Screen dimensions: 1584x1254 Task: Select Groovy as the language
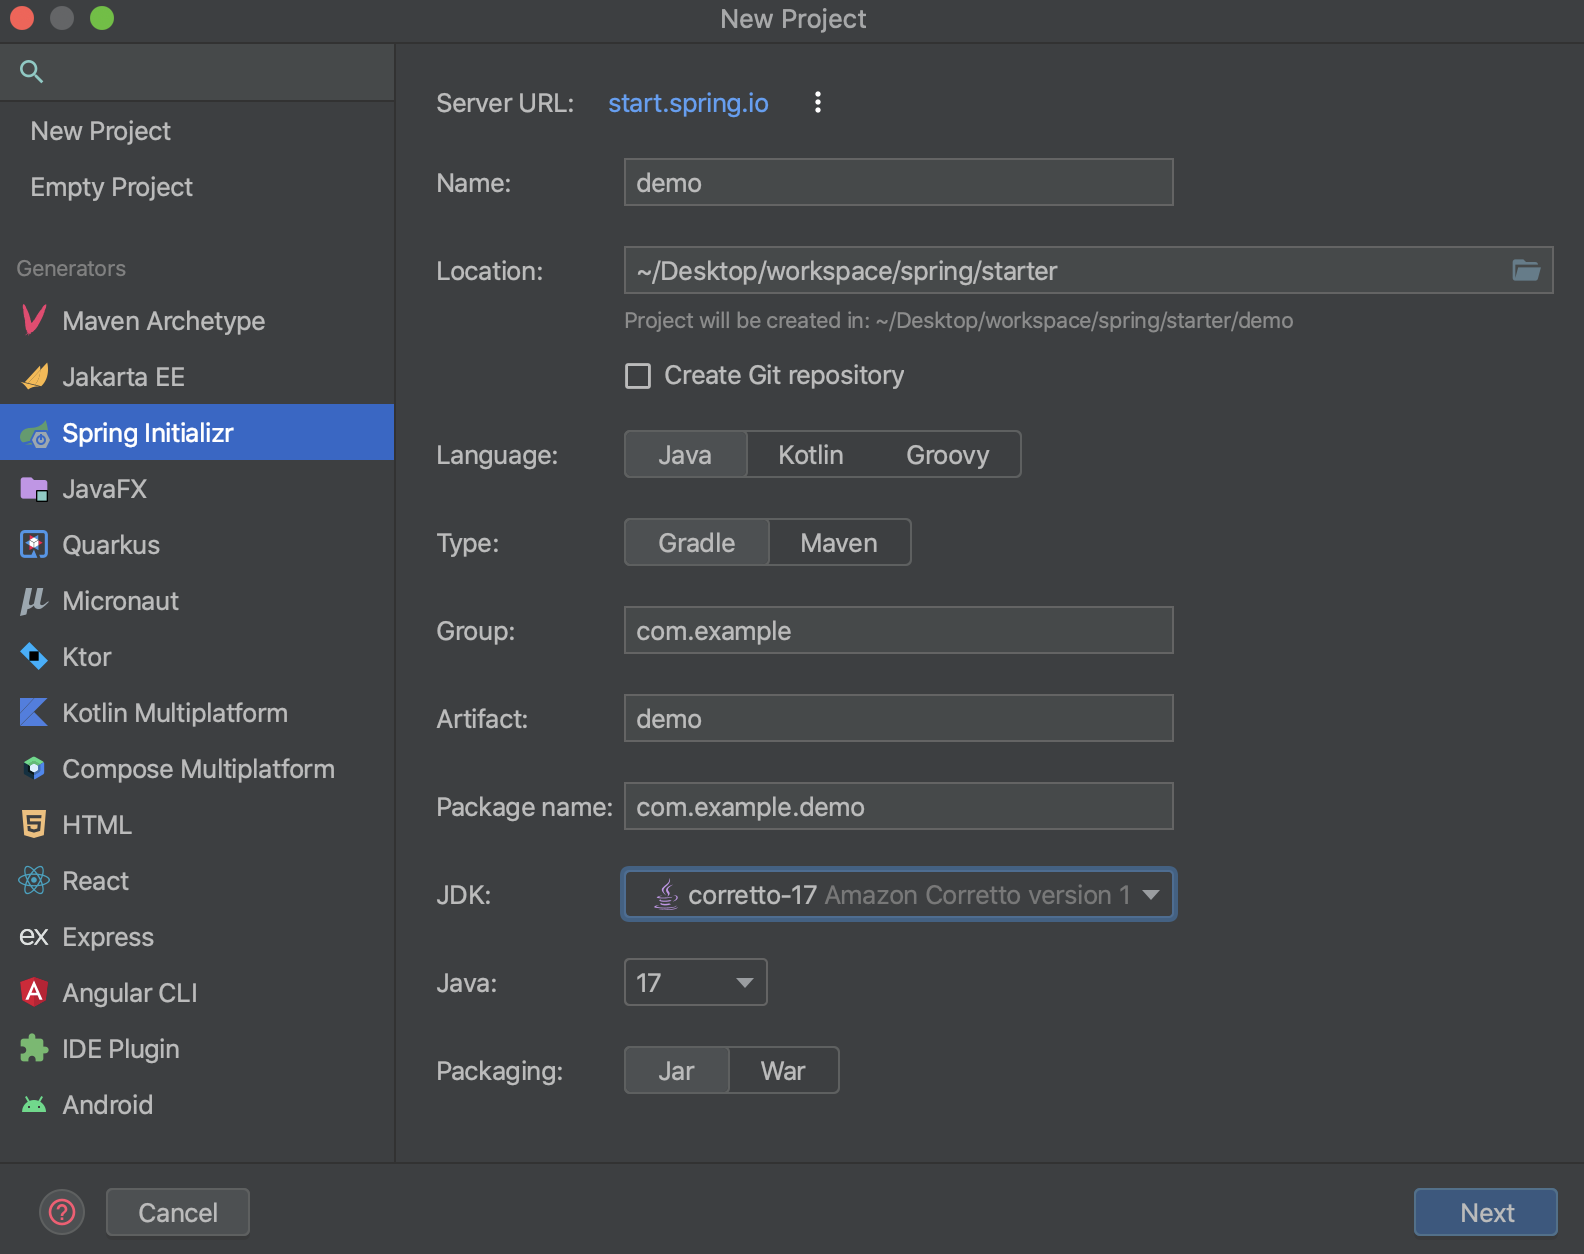coord(947,455)
